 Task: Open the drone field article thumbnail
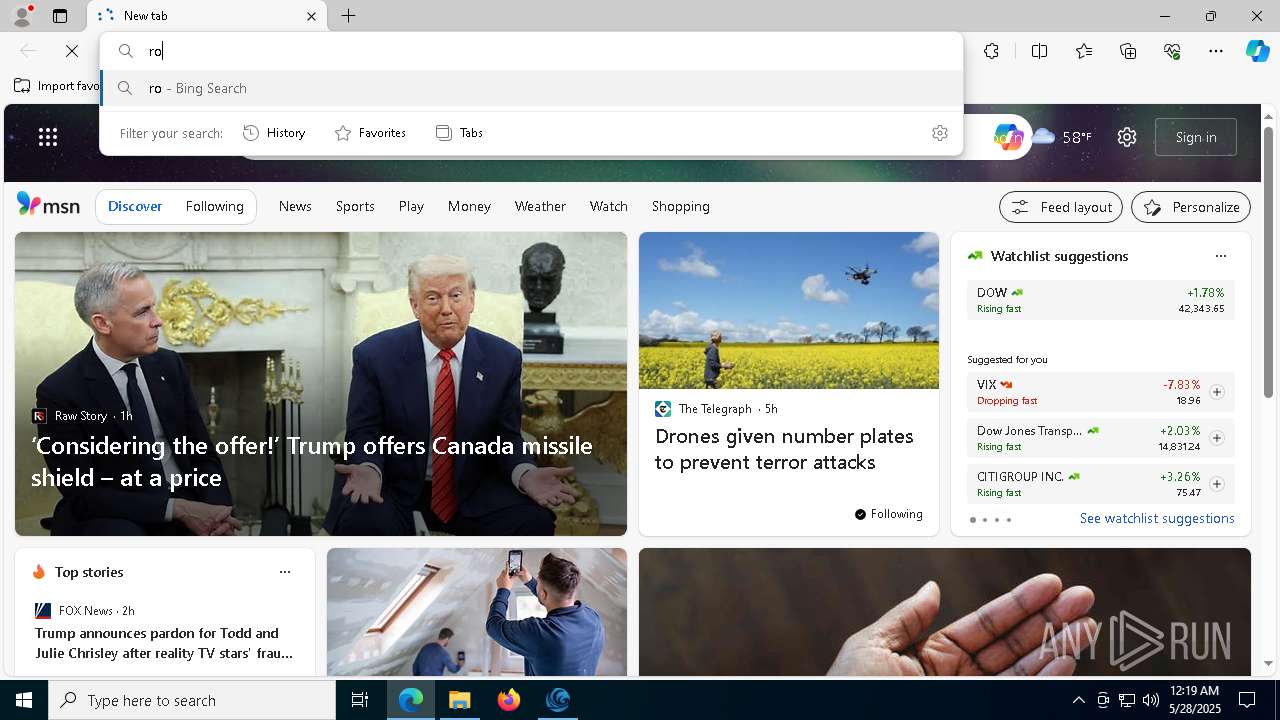coord(789,310)
